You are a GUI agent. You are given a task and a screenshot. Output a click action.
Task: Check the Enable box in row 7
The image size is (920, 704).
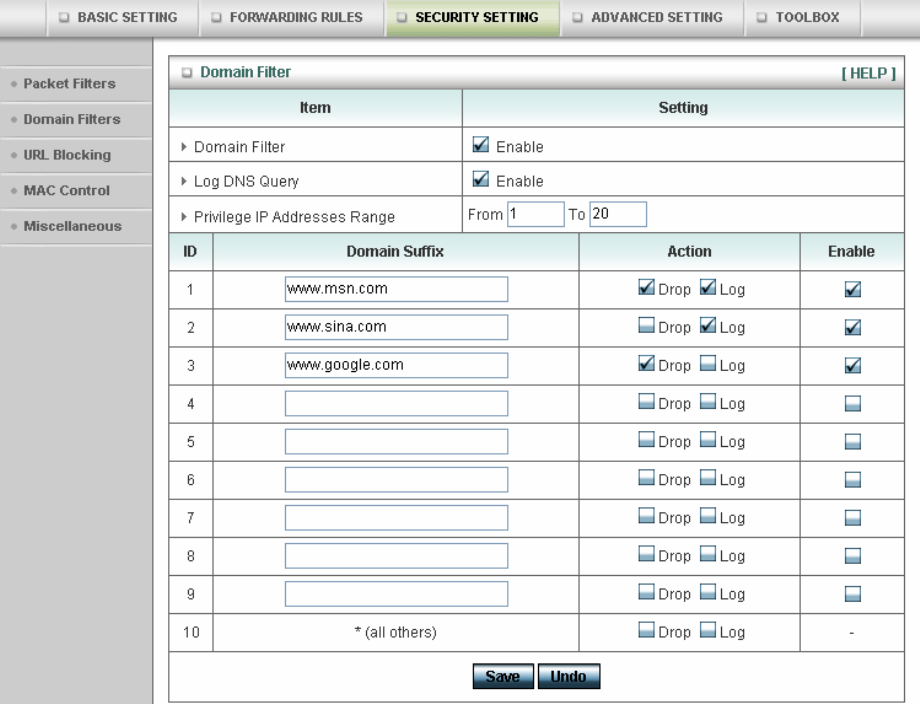click(x=853, y=518)
